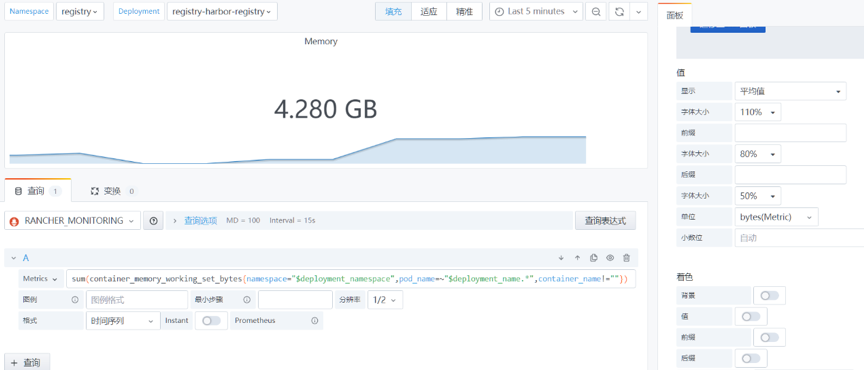This screenshot has width=864, height=370.
Task: Open the Metrics dropdown
Action: (x=40, y=279)
